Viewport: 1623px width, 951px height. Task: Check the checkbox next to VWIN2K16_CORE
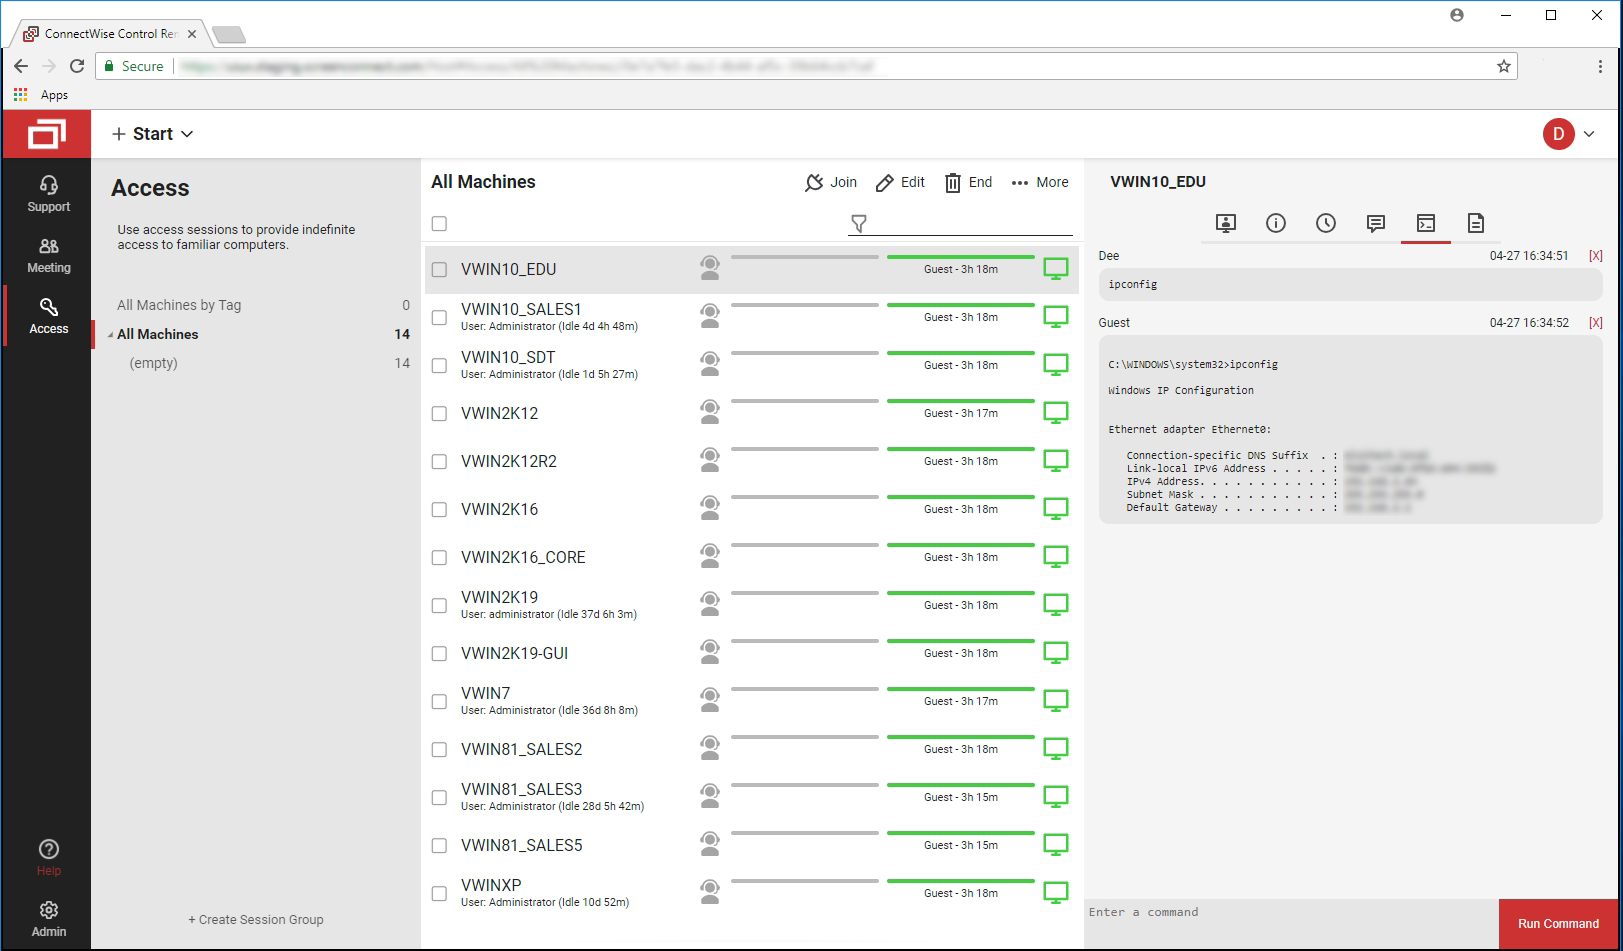pos(438,557)
